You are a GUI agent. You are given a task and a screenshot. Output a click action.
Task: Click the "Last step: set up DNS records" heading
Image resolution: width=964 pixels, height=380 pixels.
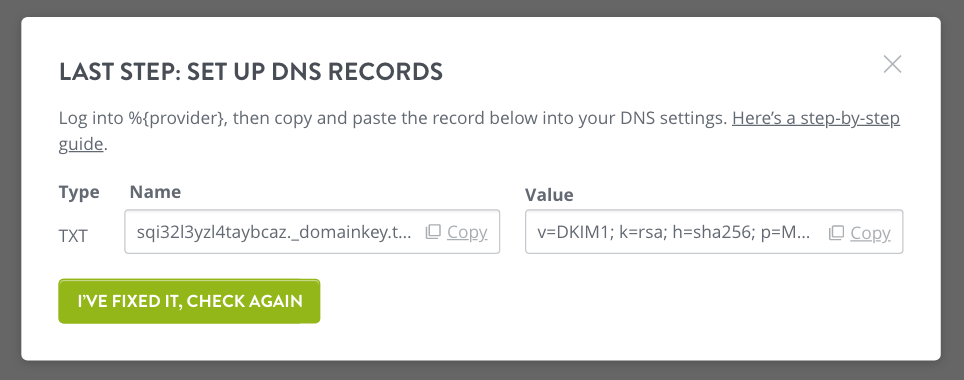[x=251, y=72]
